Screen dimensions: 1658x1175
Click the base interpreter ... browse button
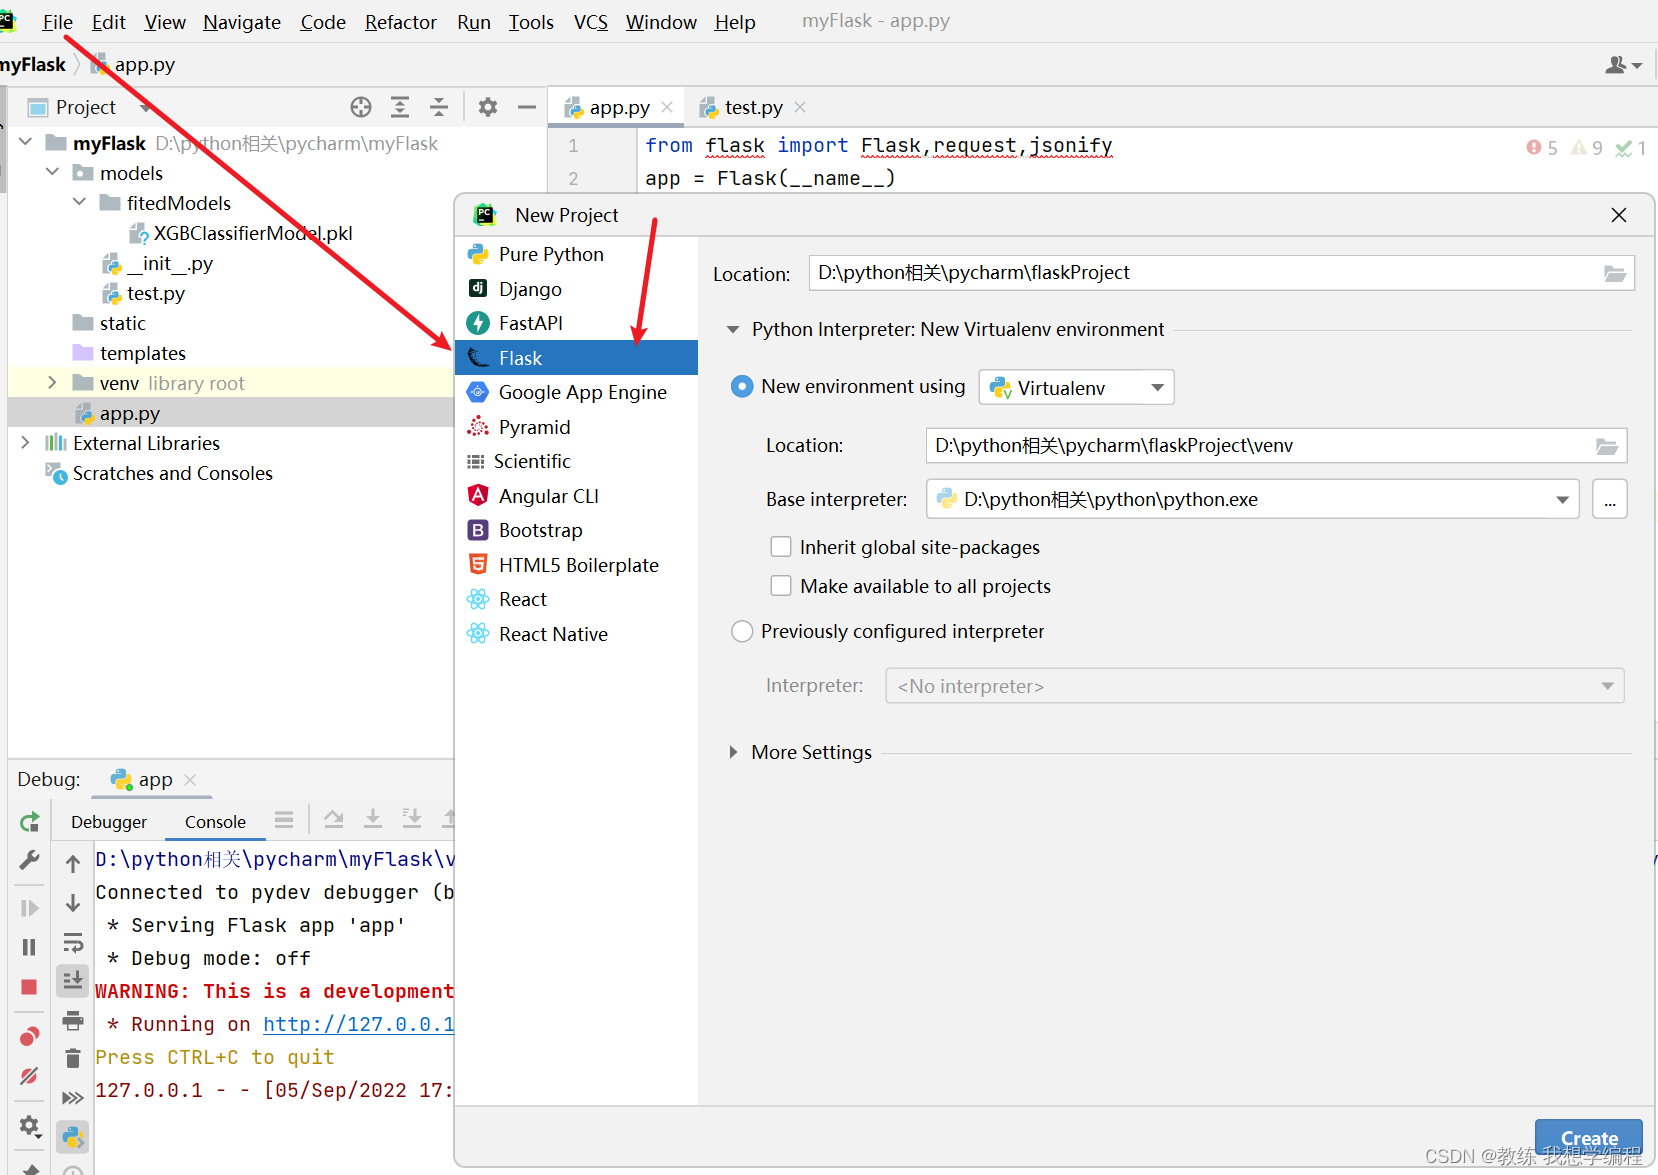coord(1609,499)
